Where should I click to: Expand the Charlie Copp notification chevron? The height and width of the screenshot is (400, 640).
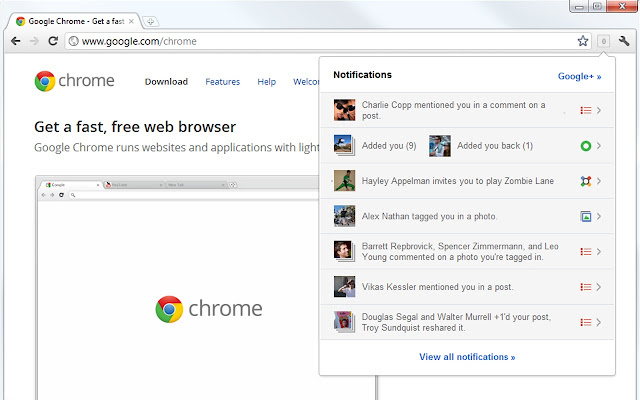tap(599, 110)
